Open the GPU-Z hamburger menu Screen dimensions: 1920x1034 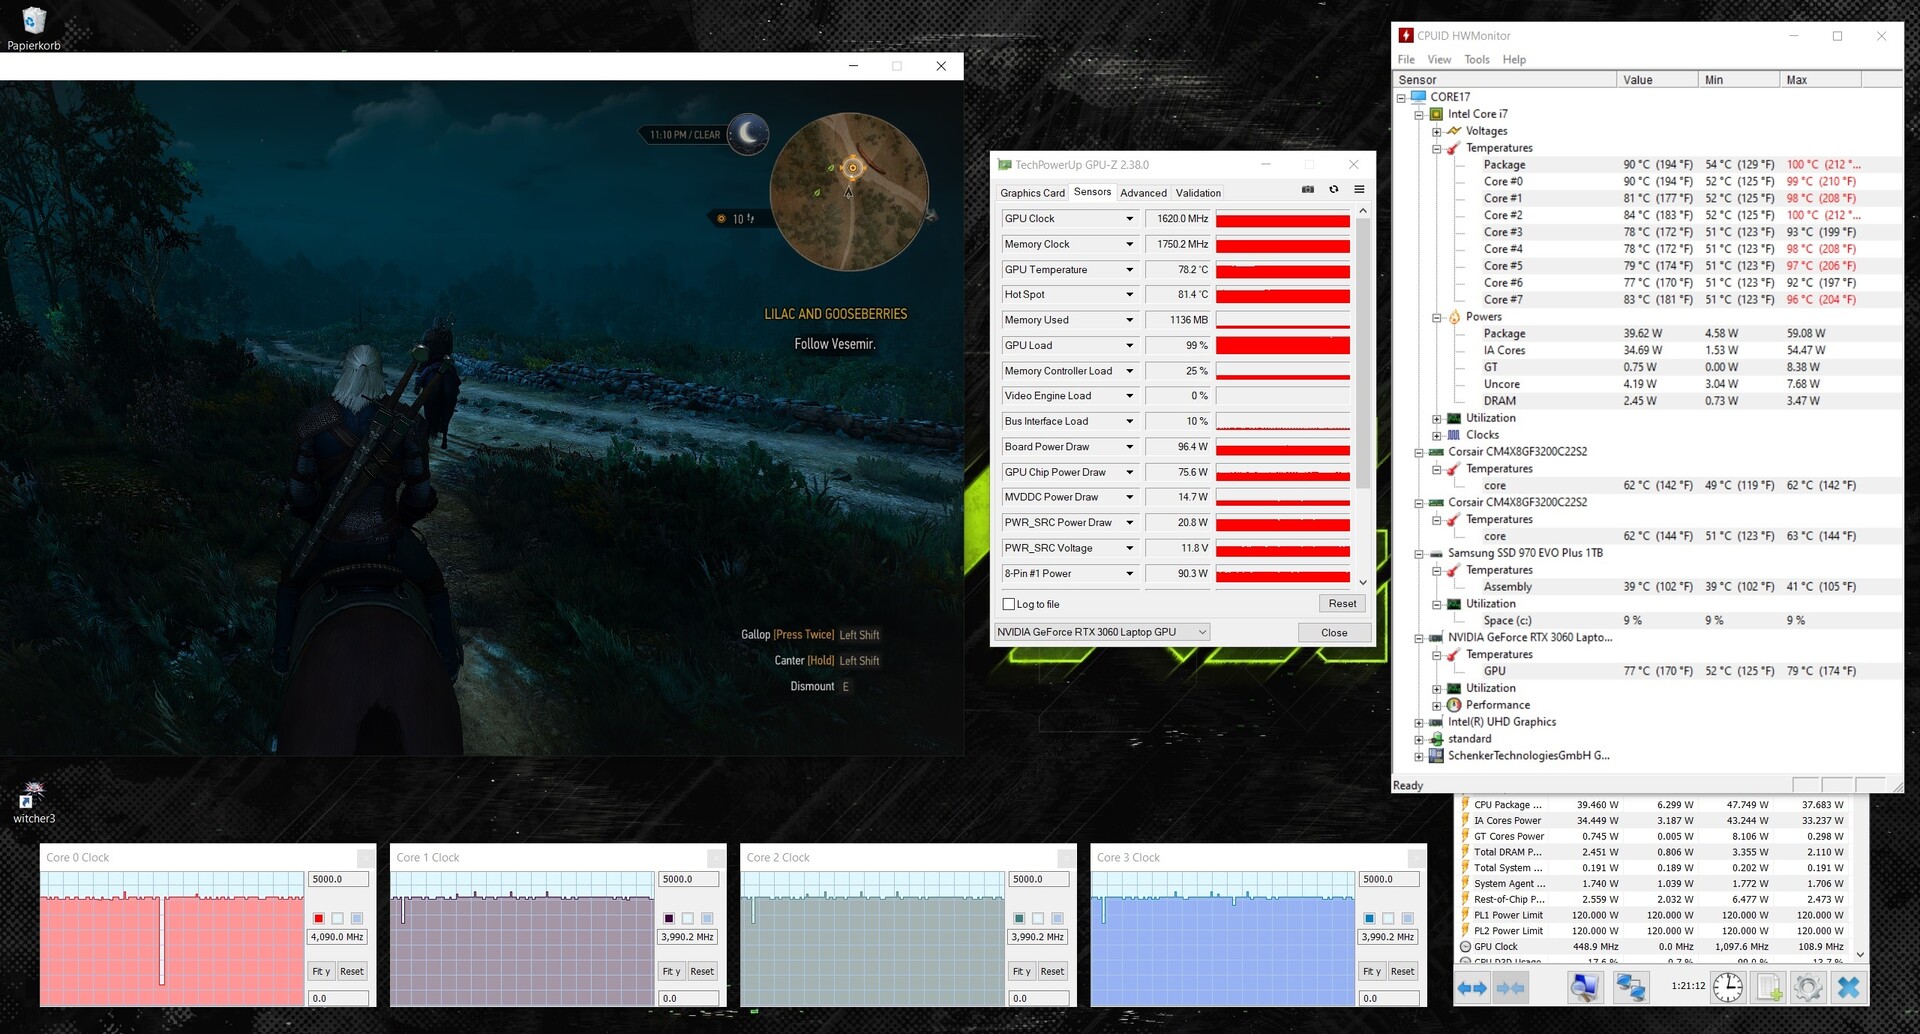[1359, 190]
